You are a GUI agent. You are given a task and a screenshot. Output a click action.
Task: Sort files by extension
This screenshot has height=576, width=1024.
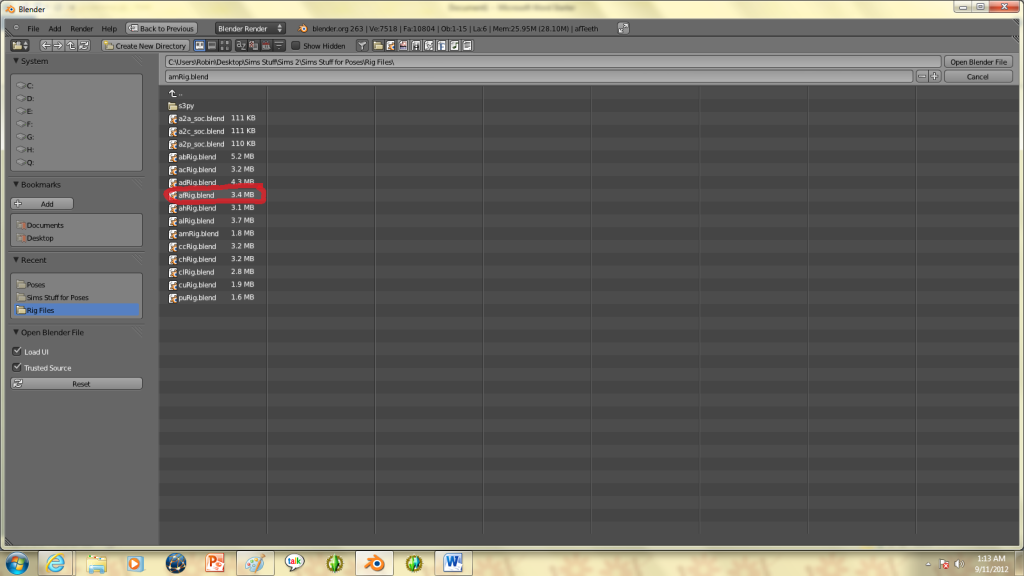[253, 46]
